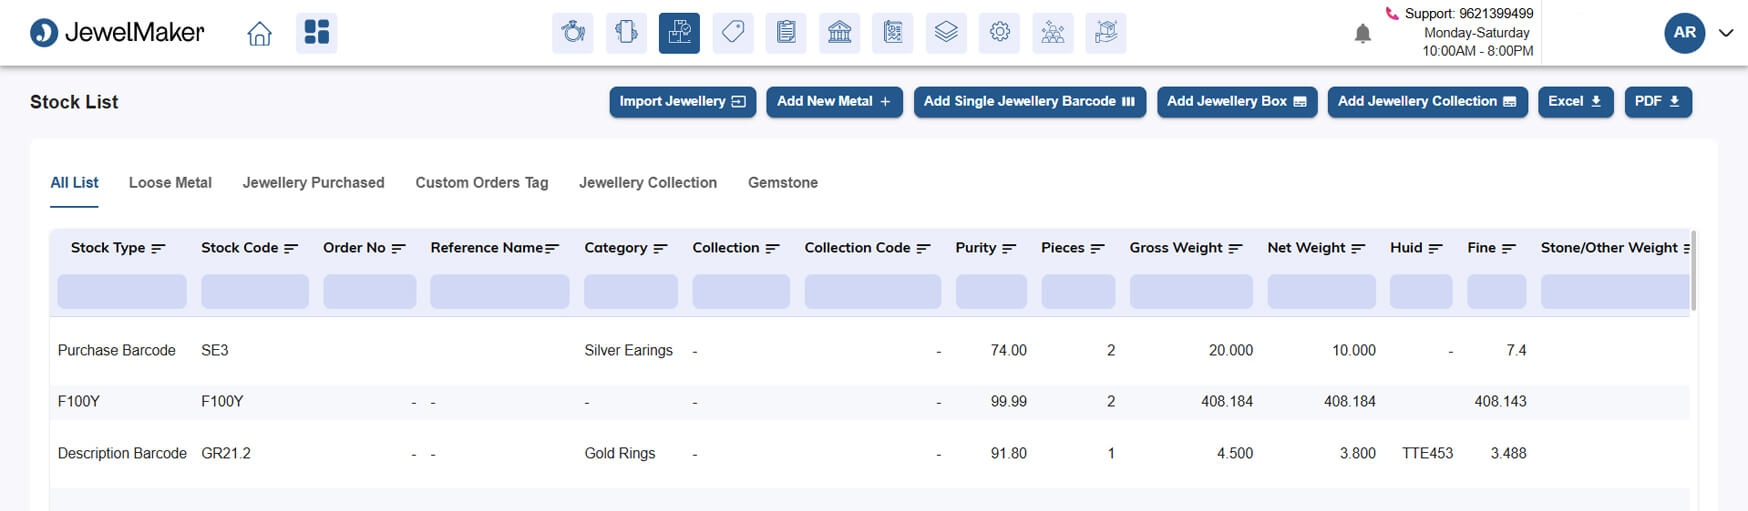Click Add Single Jewellery Barcode button
The width and height of the screenshot is (1748, 511).
1029,102
